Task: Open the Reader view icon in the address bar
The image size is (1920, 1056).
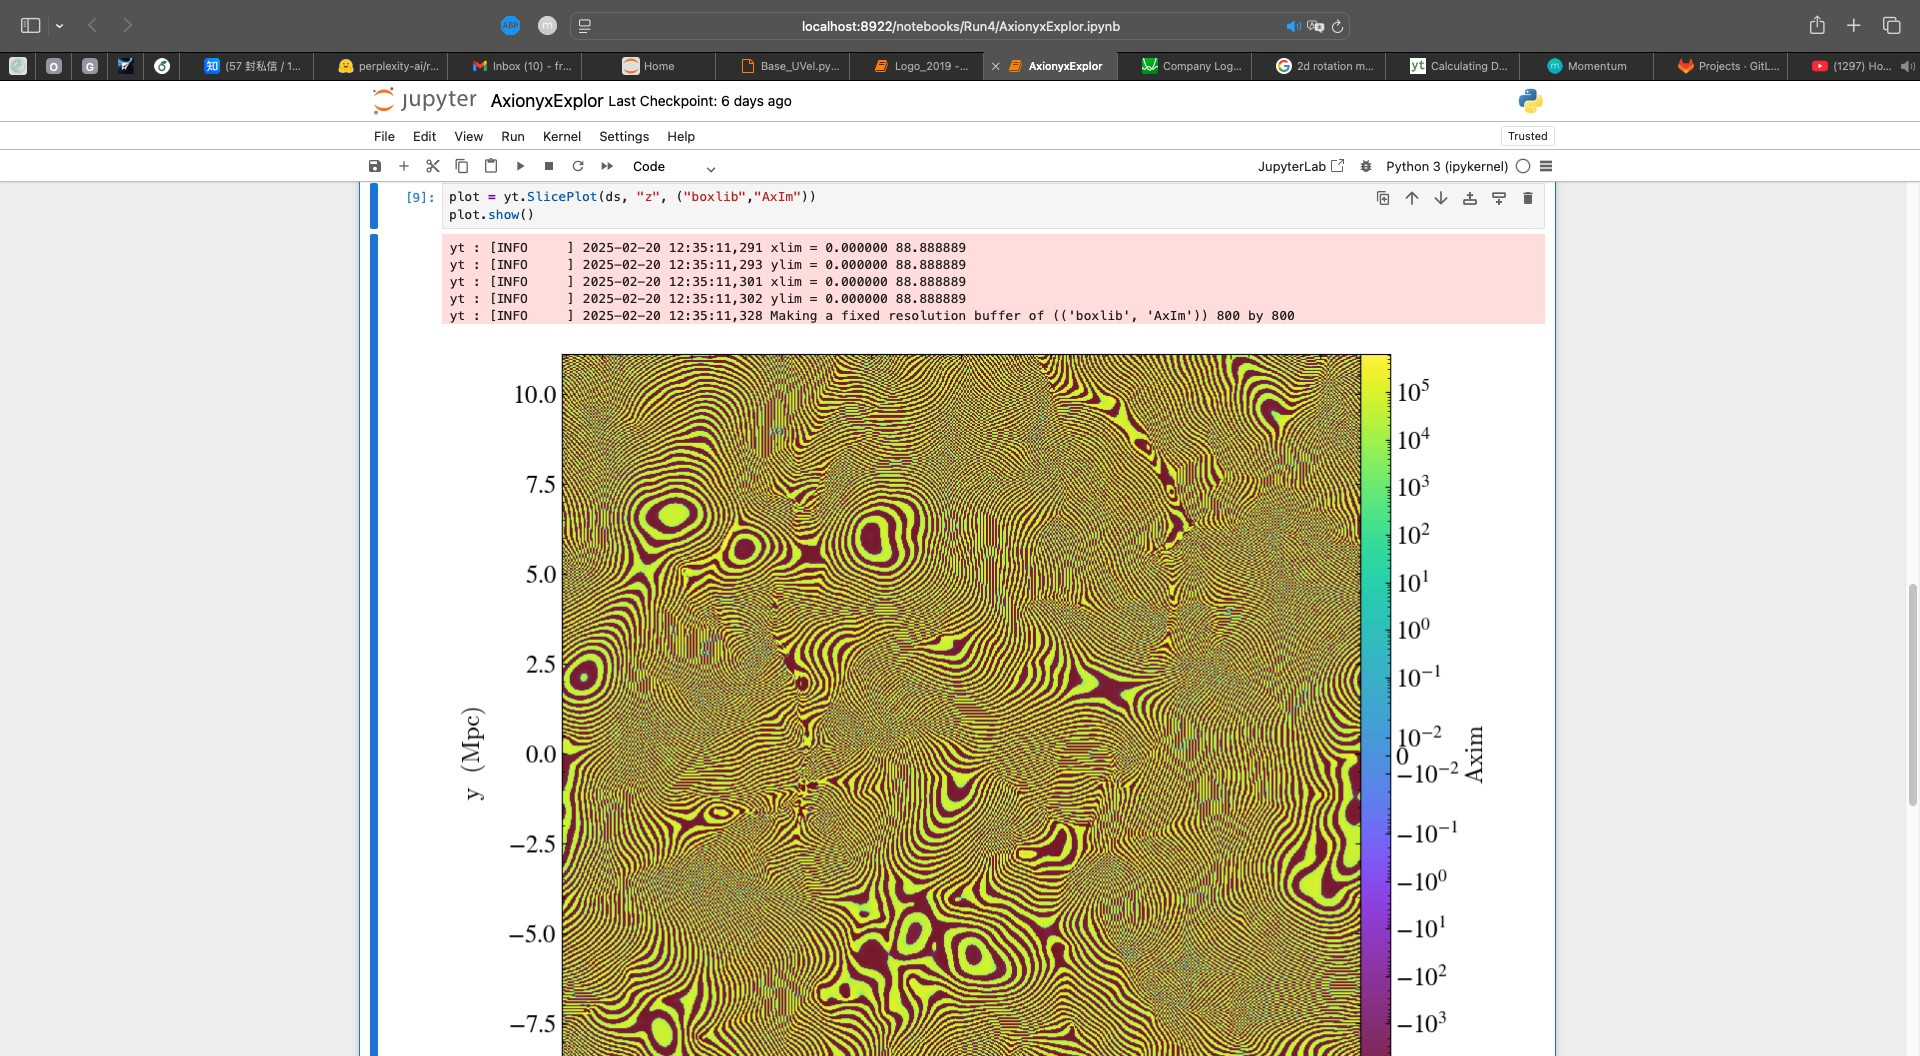Action: (585, 26)
